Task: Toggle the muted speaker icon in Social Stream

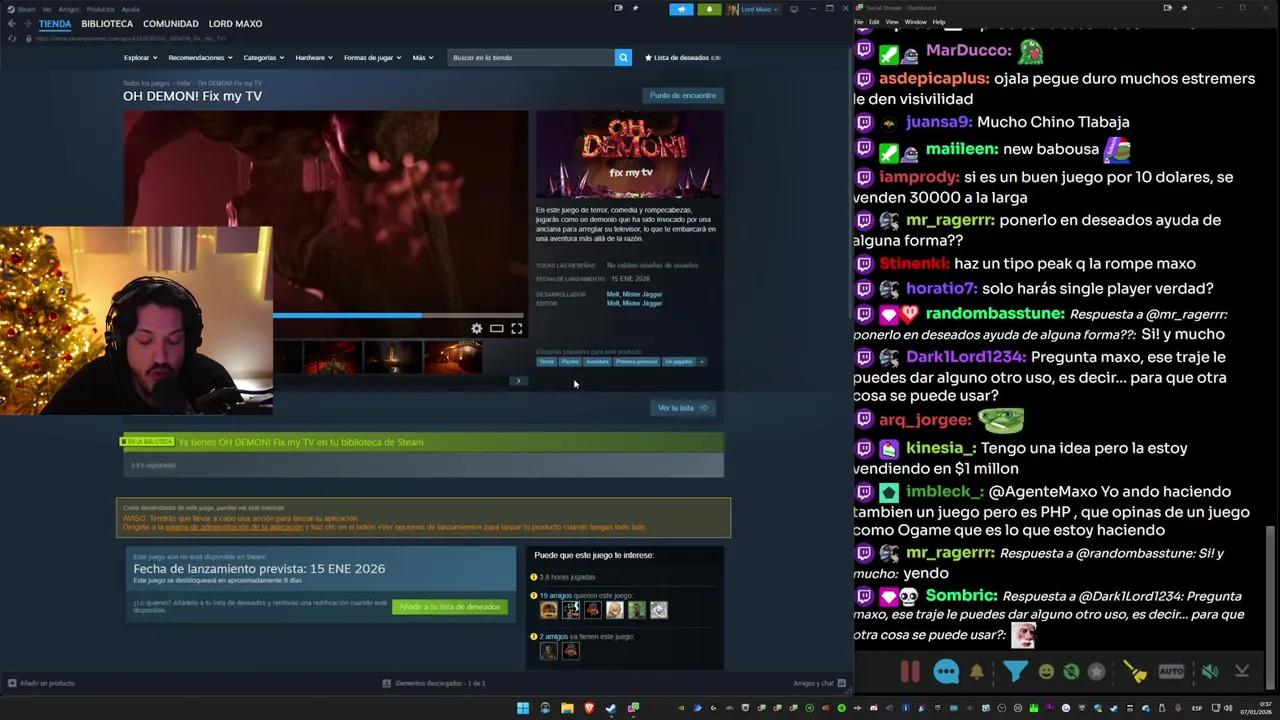Action: (1209, 672)
